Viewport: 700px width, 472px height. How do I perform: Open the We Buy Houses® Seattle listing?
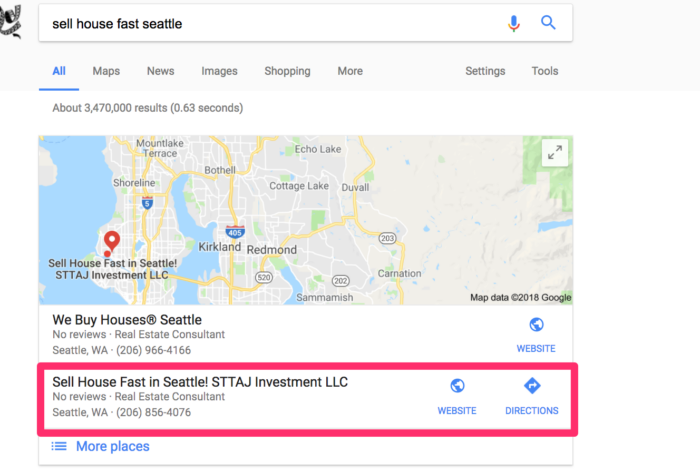pyautogui.click(x=127, y=320)
